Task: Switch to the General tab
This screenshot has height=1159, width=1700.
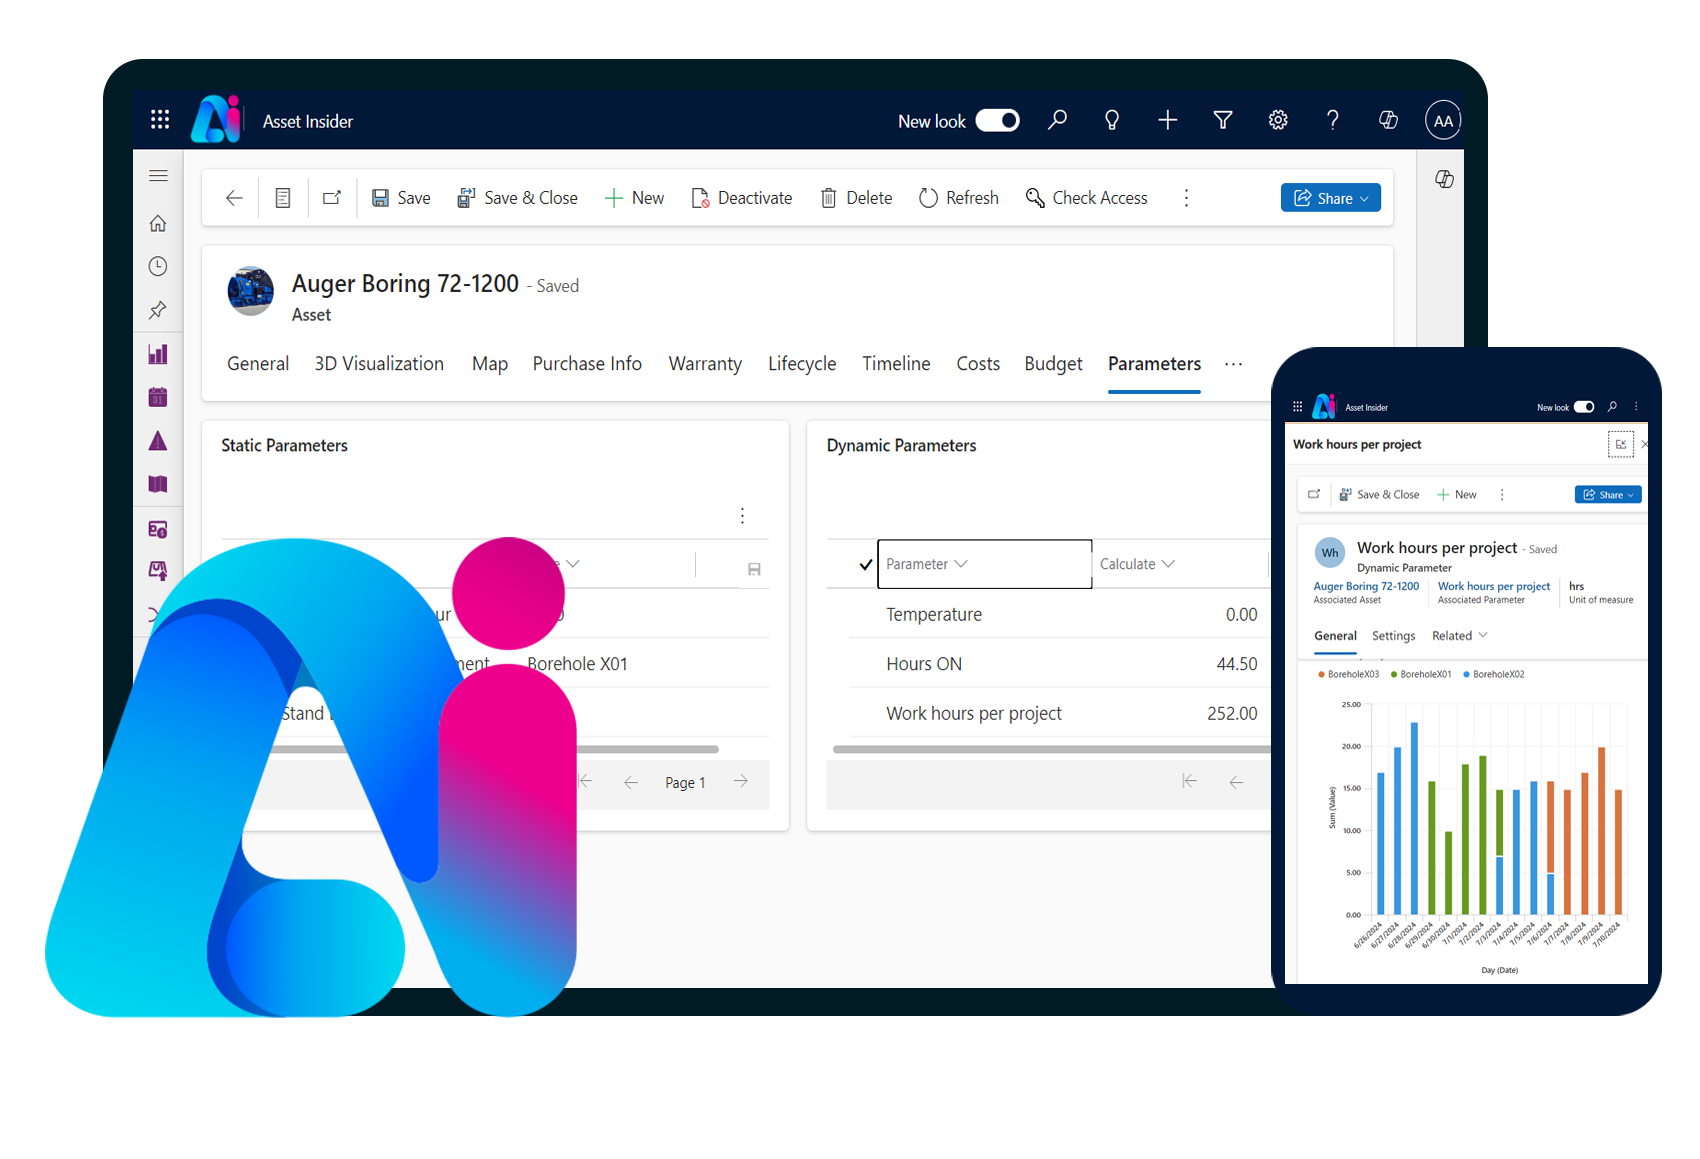Action: point(258,364)
